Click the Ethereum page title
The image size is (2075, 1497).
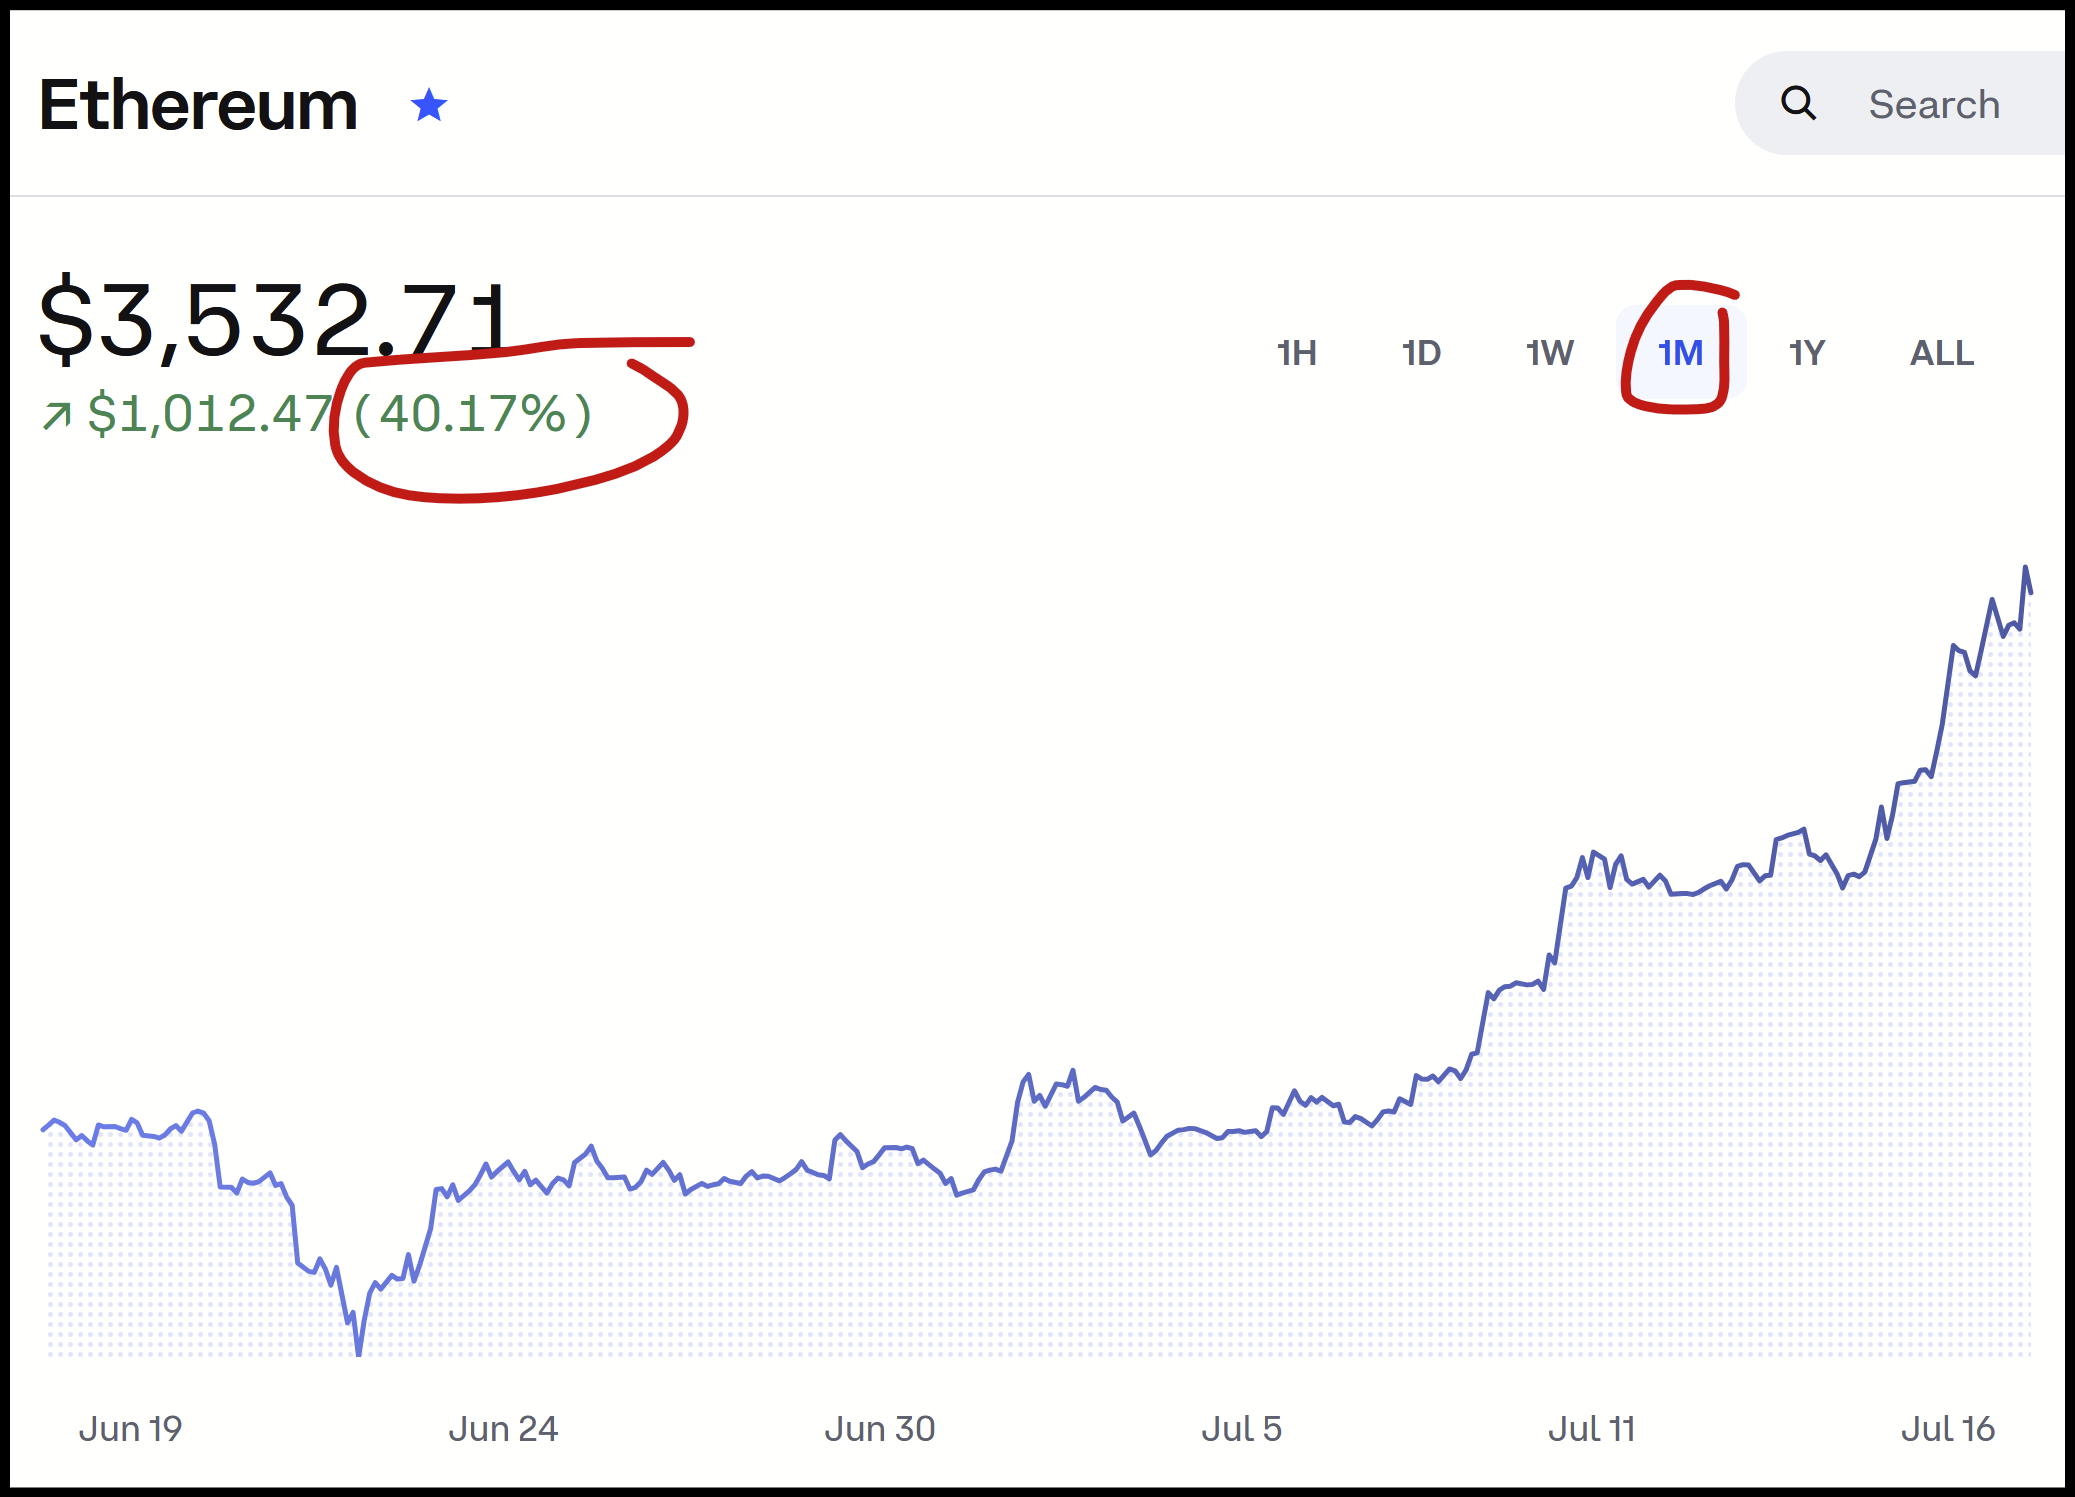coord(198,105)
